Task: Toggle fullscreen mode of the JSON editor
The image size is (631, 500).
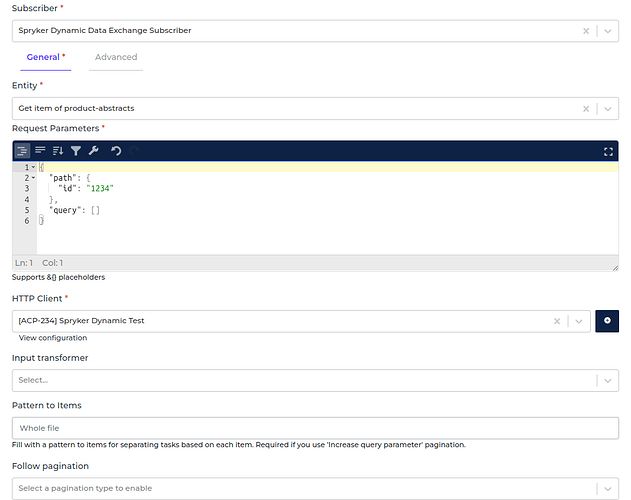Action: click(608, 151)
